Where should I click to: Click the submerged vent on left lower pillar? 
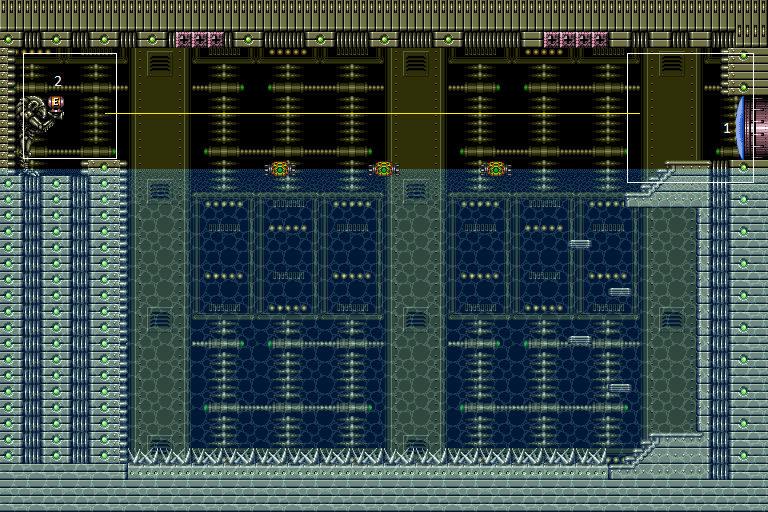click(x=160, y=318)
